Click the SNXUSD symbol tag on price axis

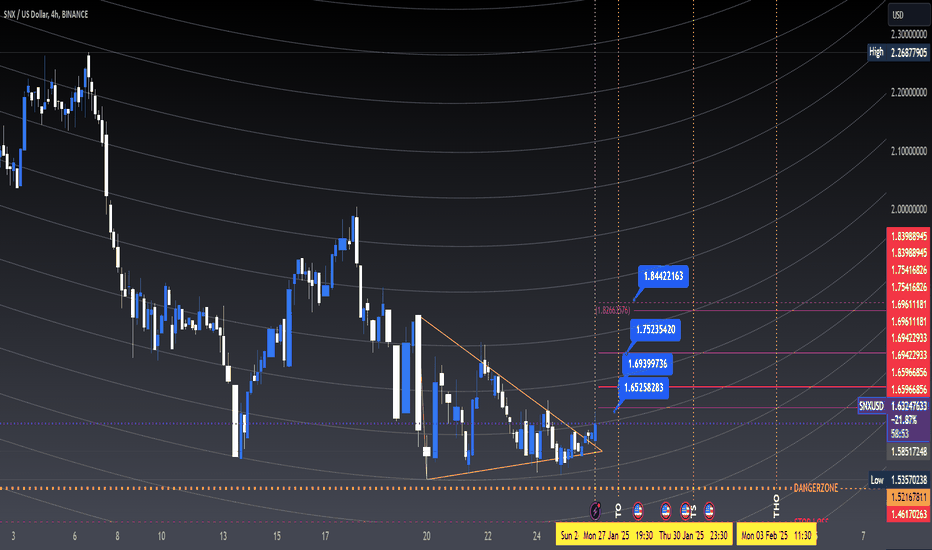pos(872,406)
